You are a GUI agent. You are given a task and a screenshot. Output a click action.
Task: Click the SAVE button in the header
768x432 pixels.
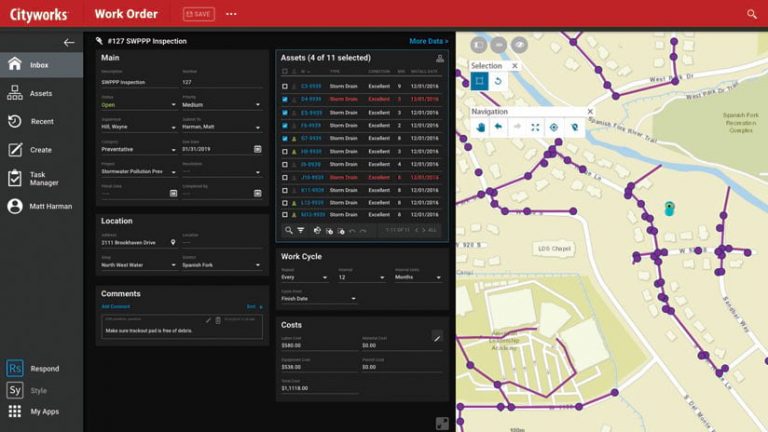pos(198,14)
